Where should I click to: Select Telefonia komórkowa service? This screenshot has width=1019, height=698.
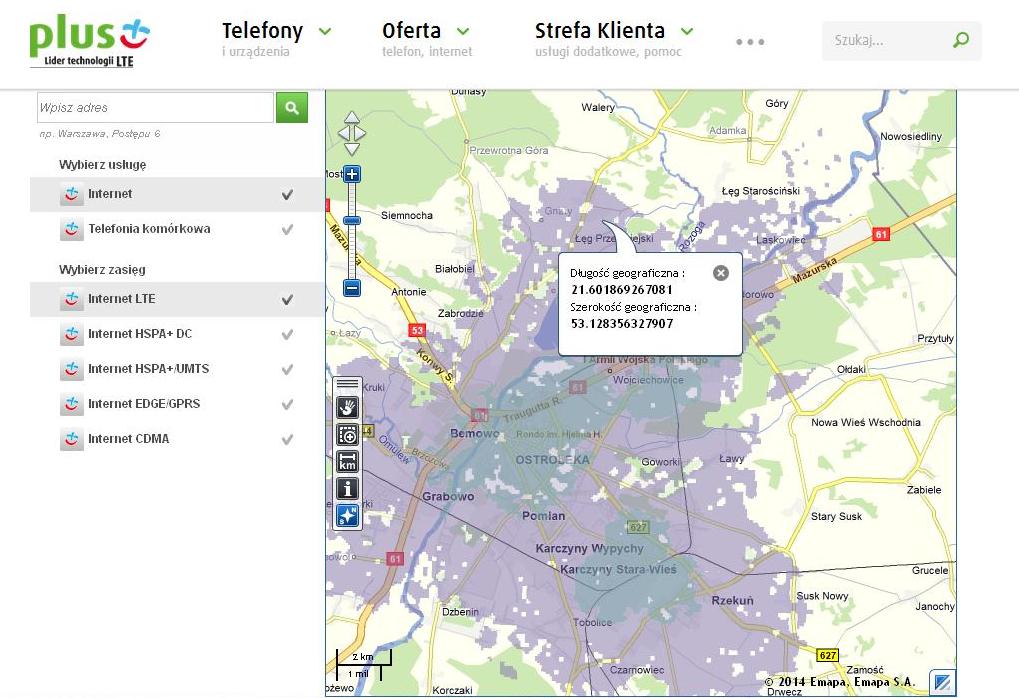click(x=149, y=229)
